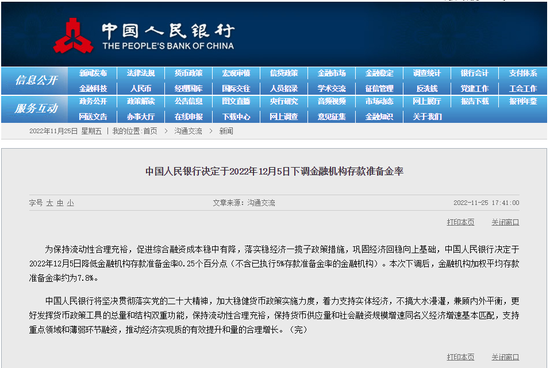Select 音频视频 navigation link
550x368 pixels.
pyautogui.click(x=332, y=101)
